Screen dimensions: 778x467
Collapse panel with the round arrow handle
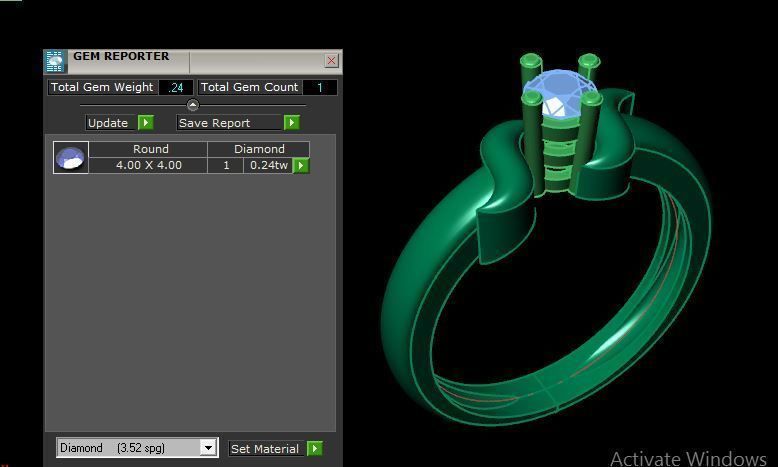[x=193, y=105]
